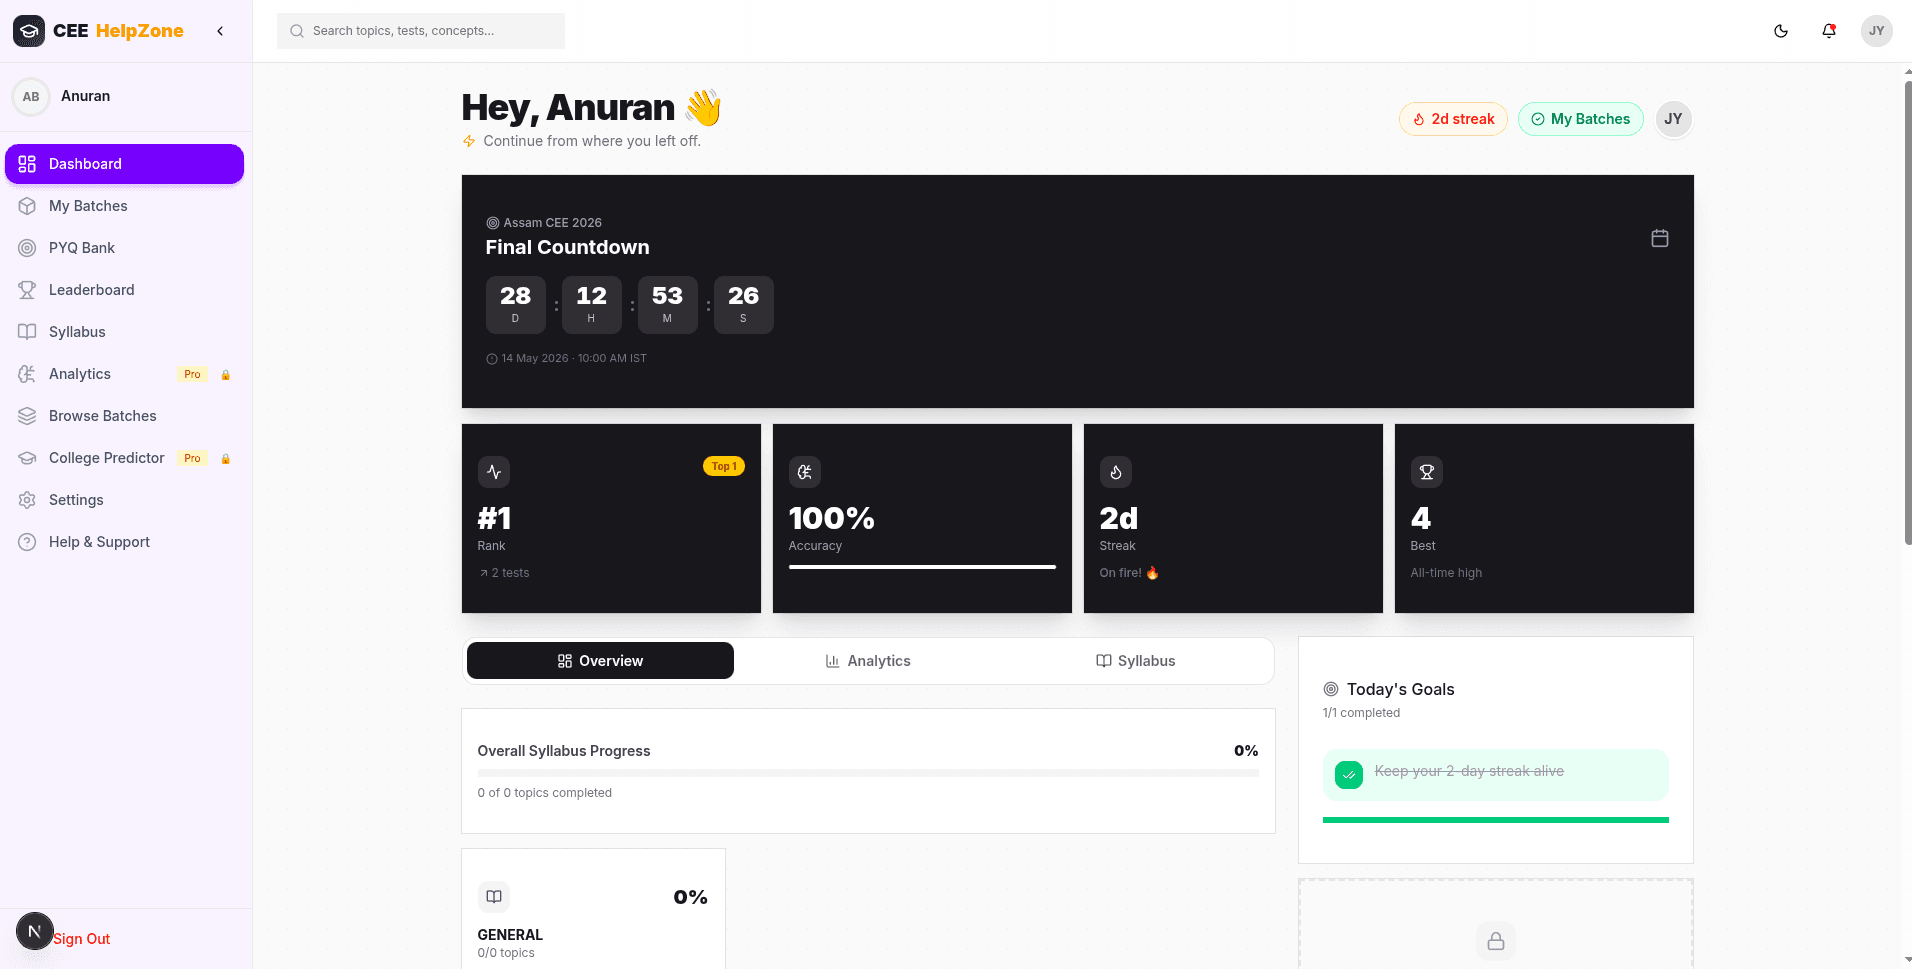Click the All-time high label
The height and width of the screenshot is (969, 1912).
tap(1446, 573)
